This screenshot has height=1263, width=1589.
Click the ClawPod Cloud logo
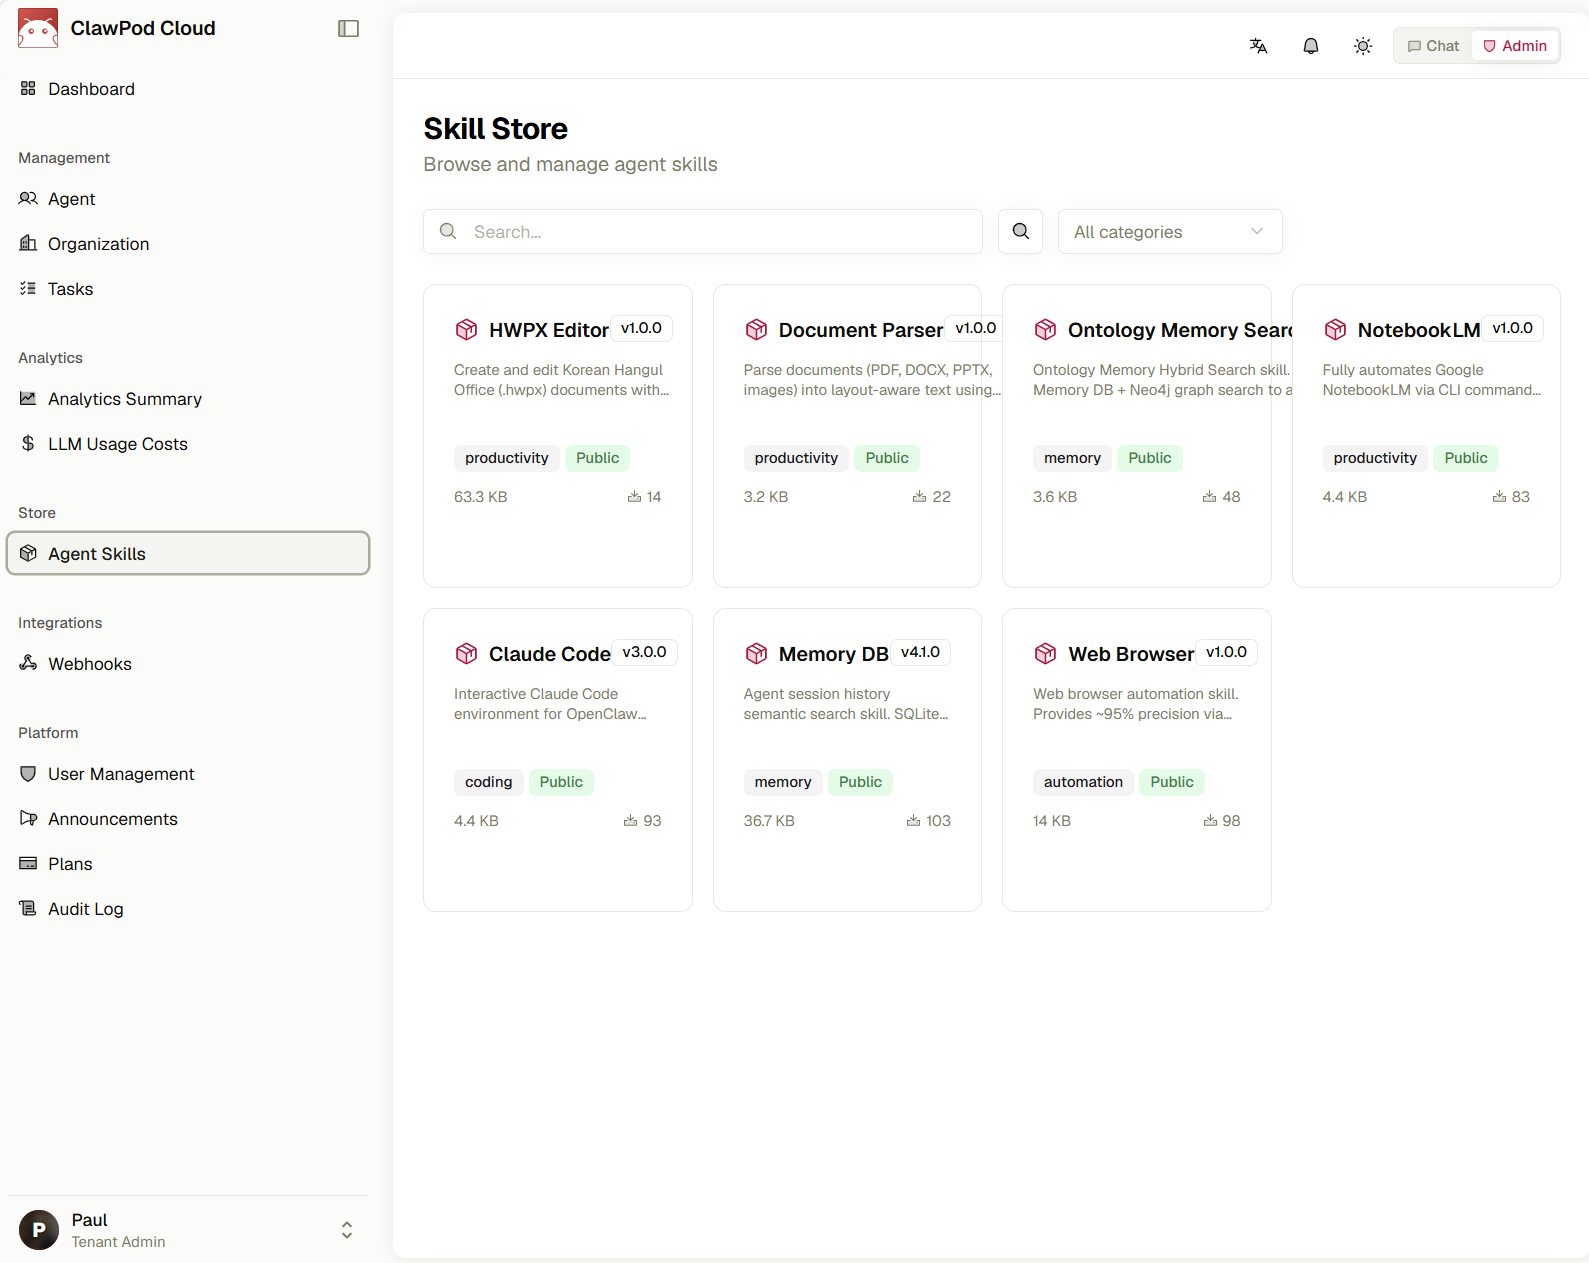38,28
